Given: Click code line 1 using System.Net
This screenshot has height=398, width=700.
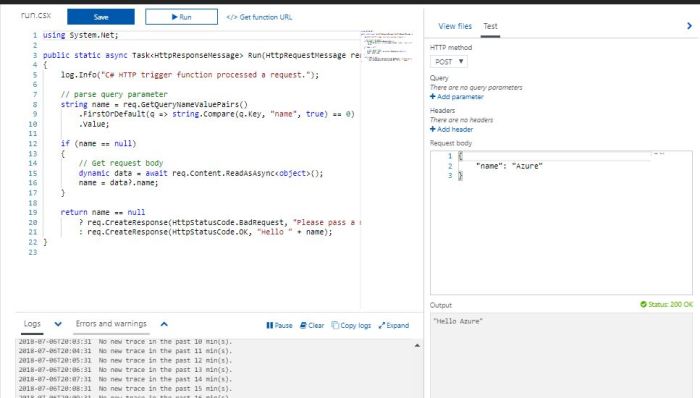Looking at the screenshot, I should coord(81,35).
